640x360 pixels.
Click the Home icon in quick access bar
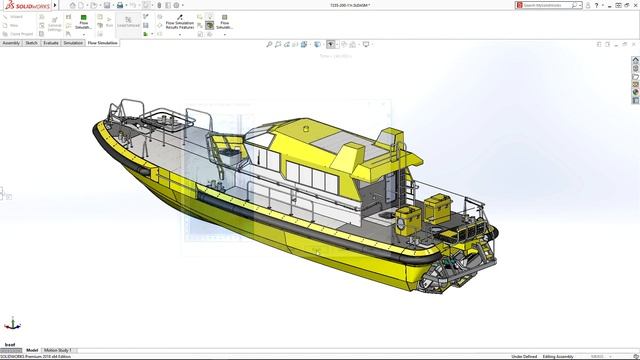72,5
